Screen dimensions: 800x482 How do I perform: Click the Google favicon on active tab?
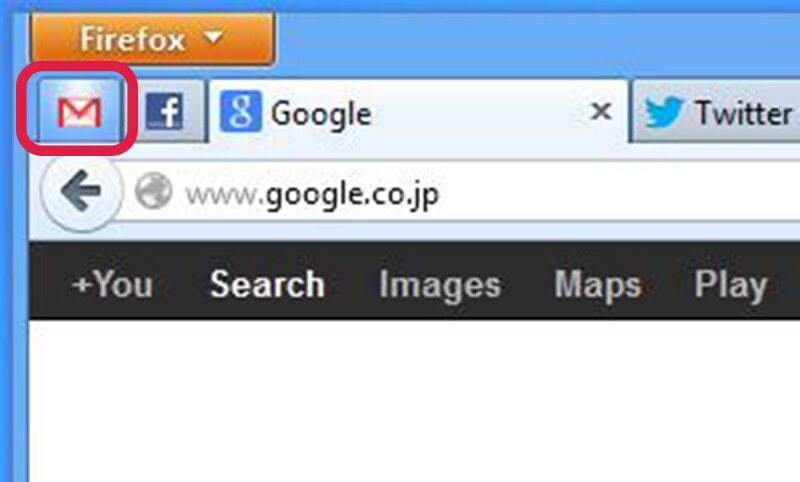point(241,111)
